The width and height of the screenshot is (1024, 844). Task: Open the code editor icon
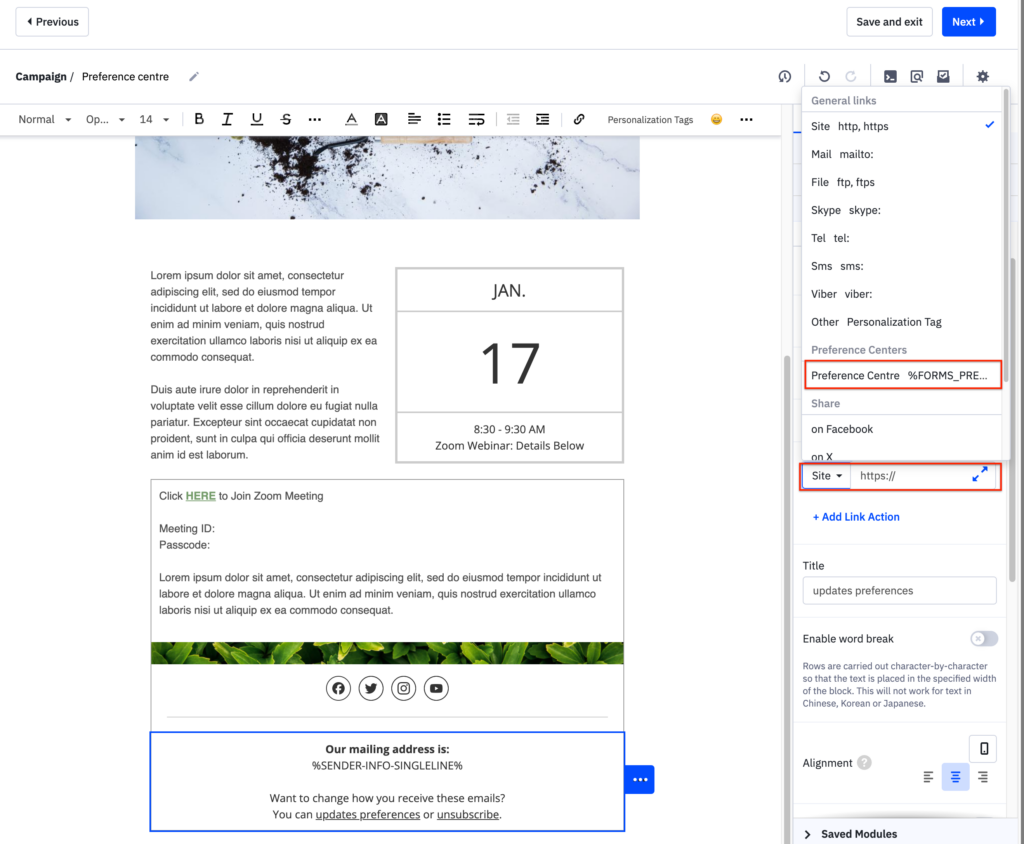click(x=890, y=76)
